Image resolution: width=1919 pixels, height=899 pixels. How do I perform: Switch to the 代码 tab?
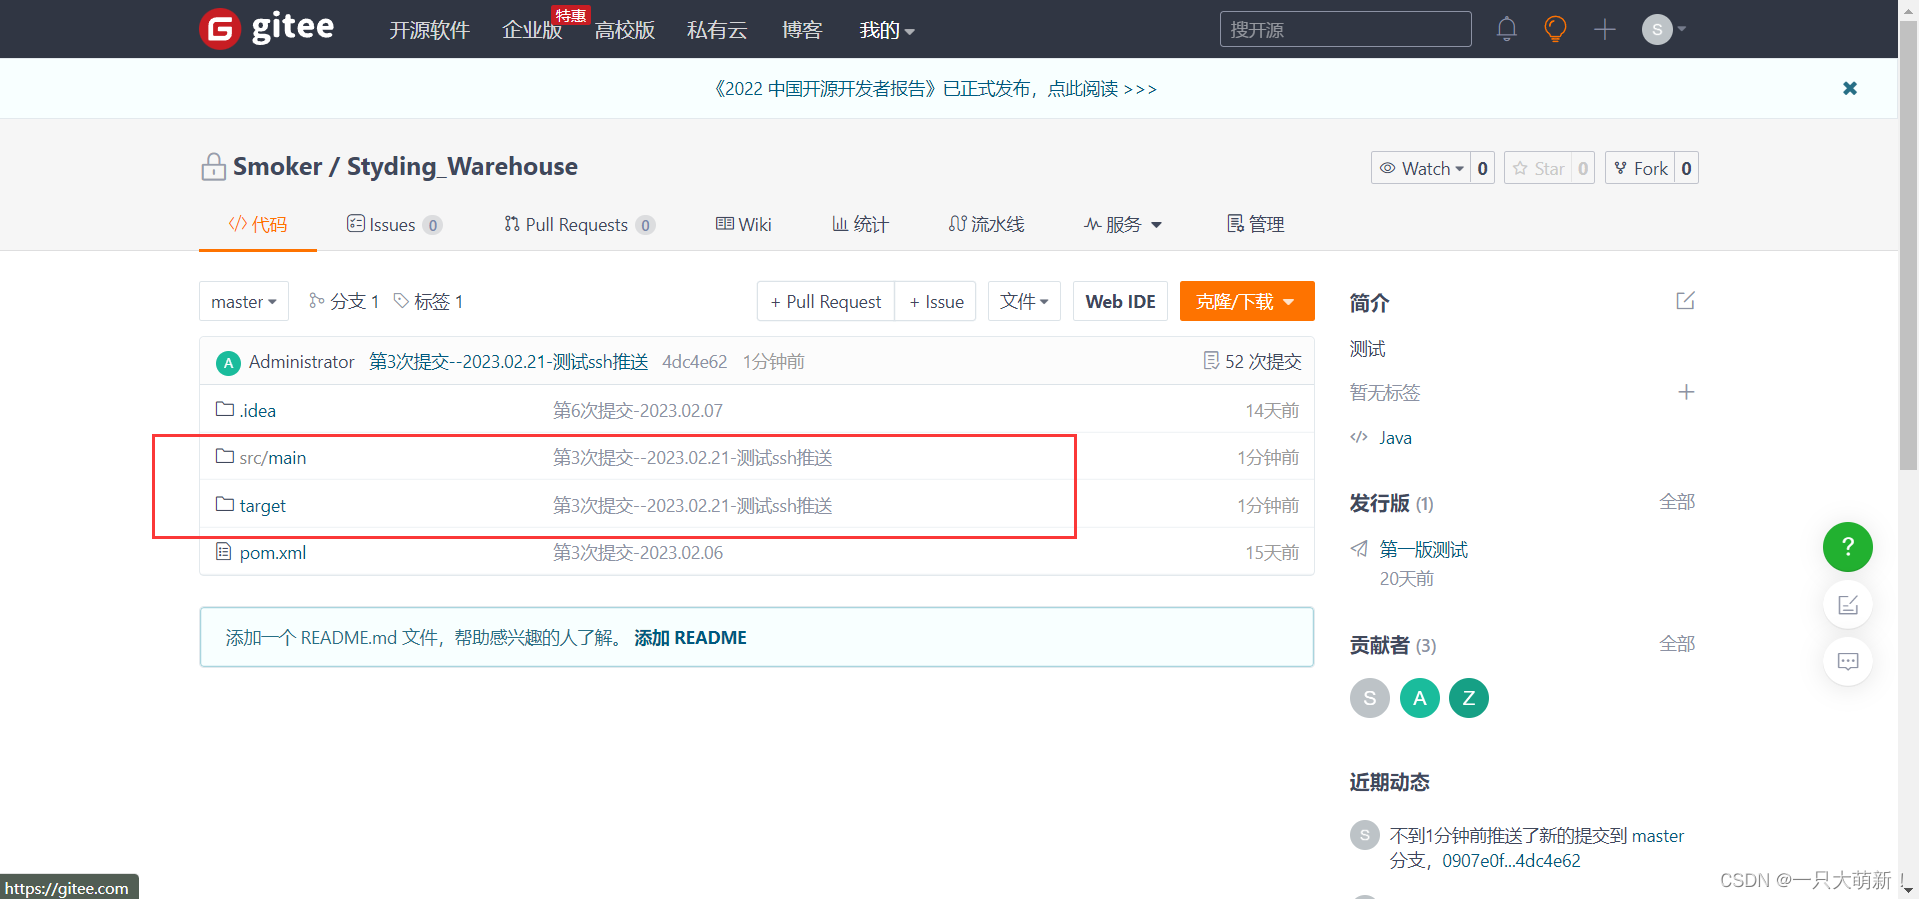tap(258, 224)
